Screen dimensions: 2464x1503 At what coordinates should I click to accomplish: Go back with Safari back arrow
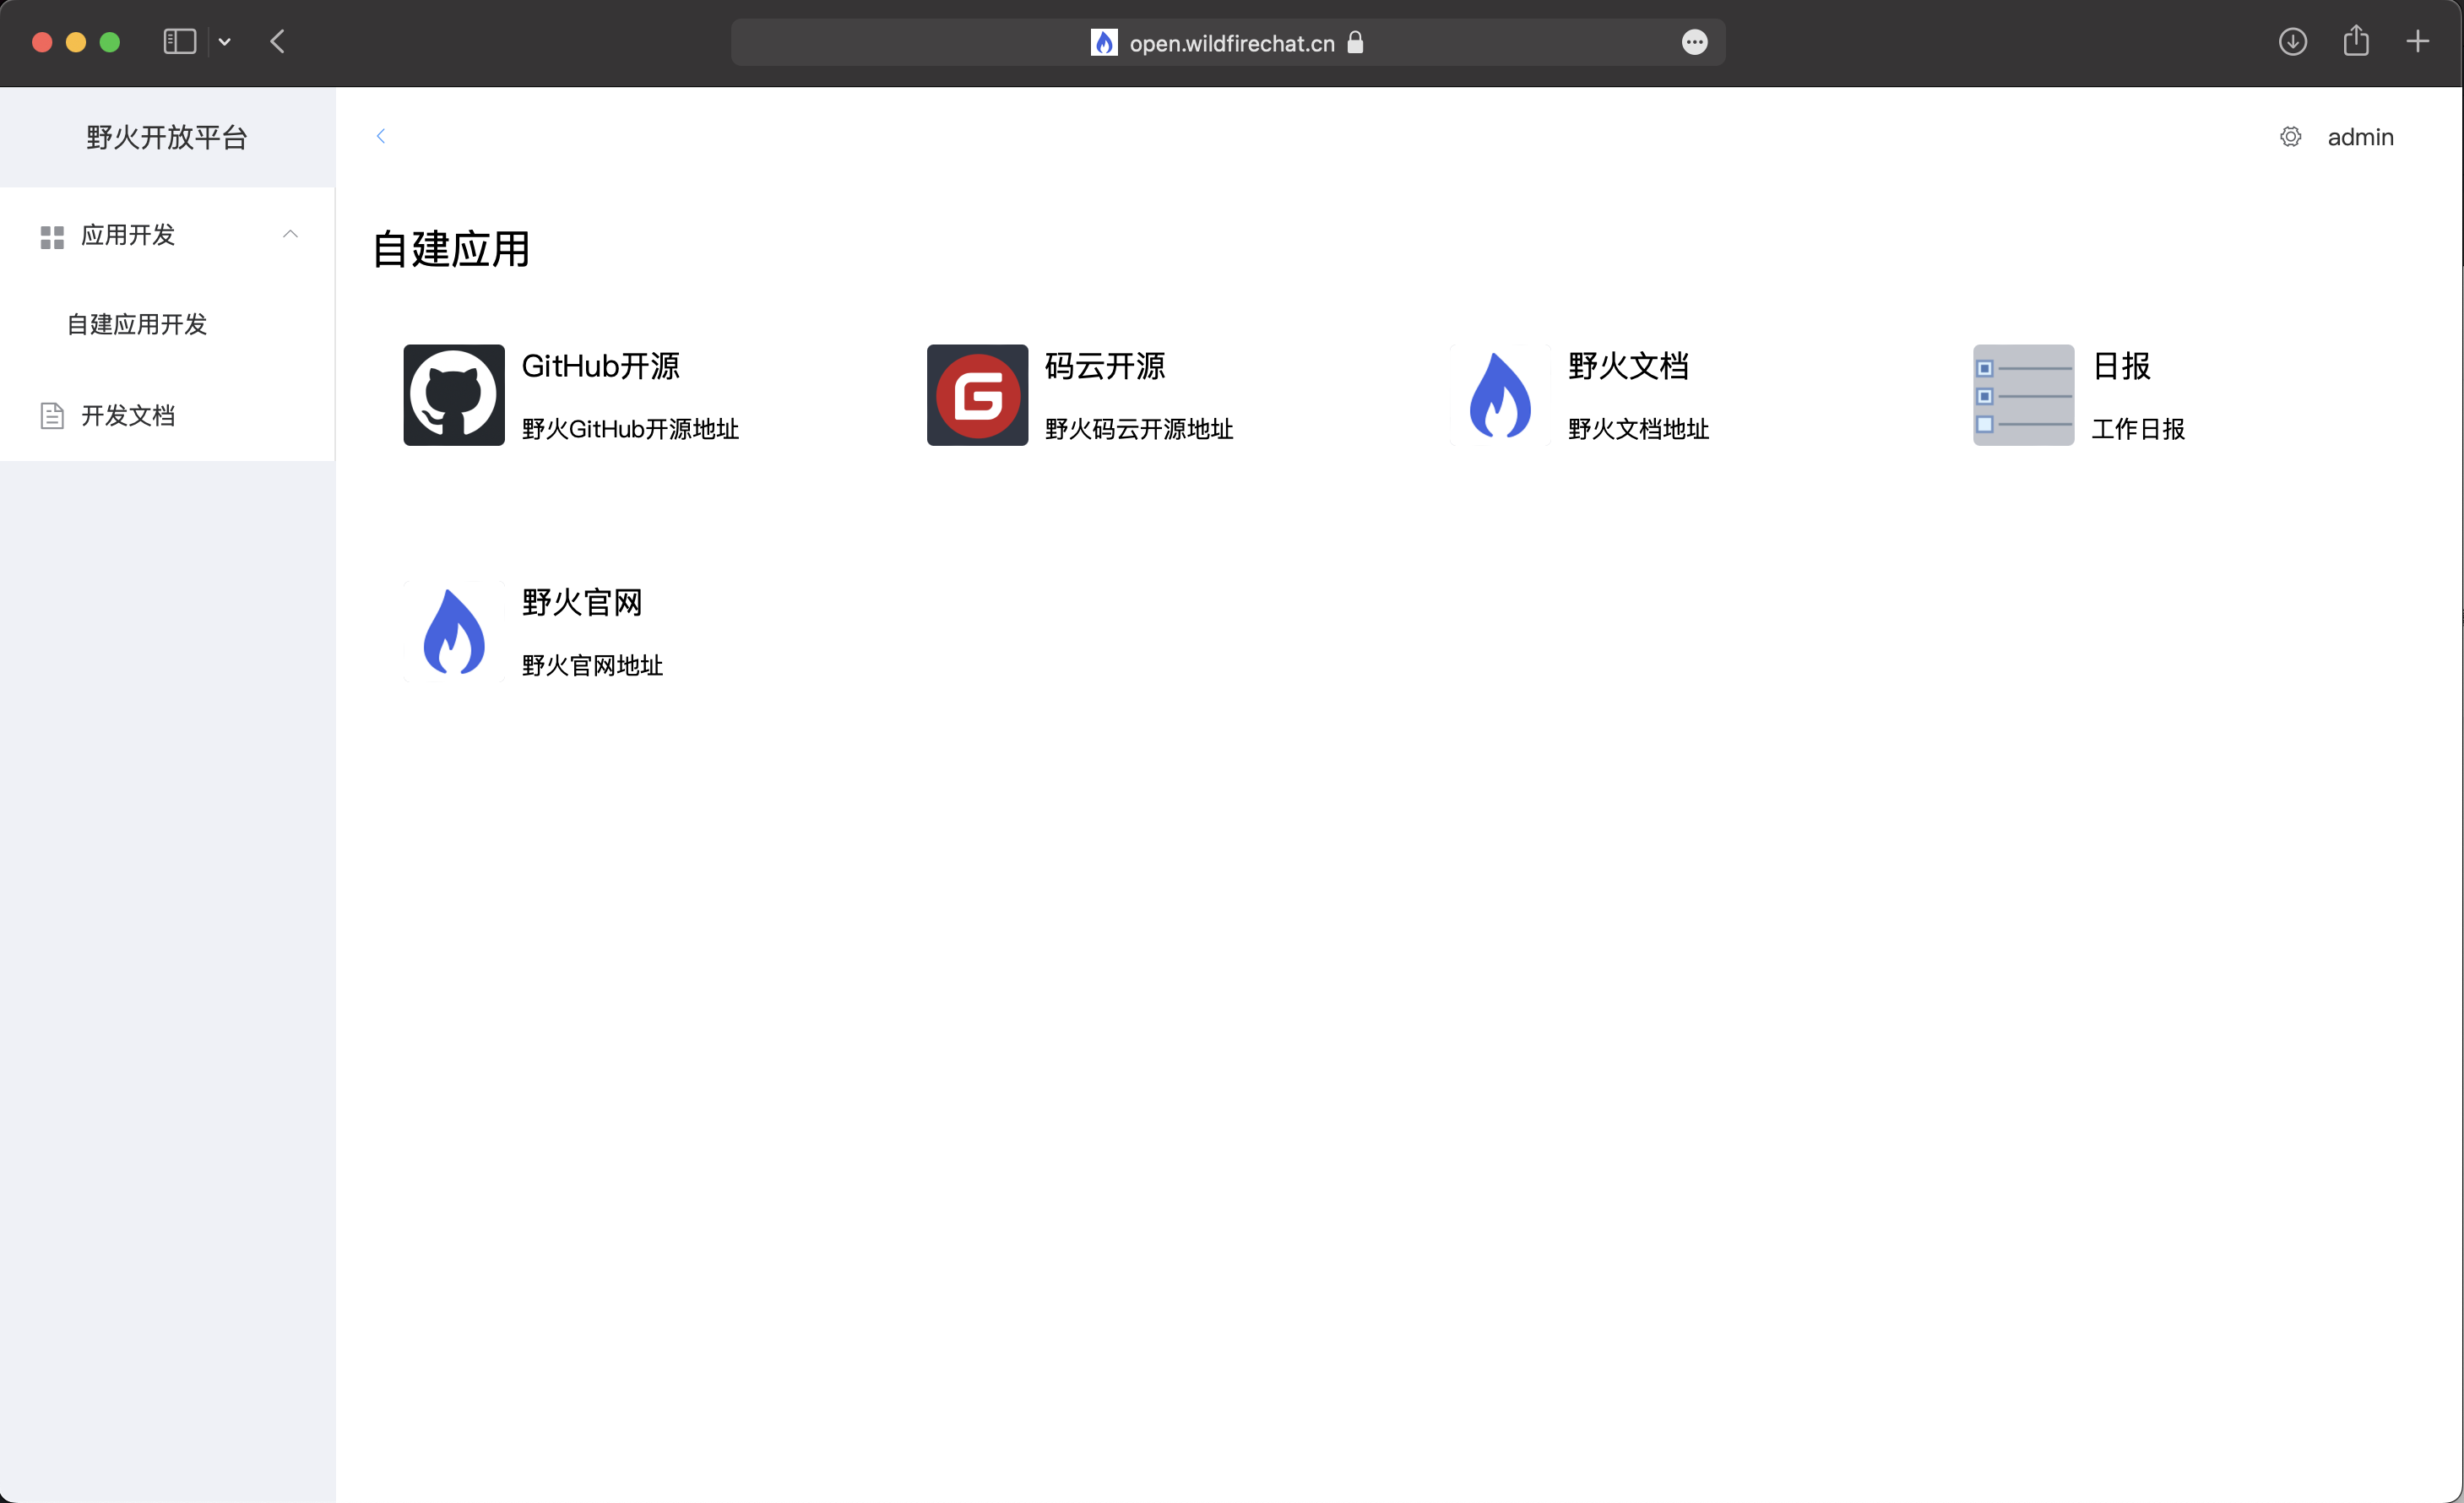click(278, 42)
